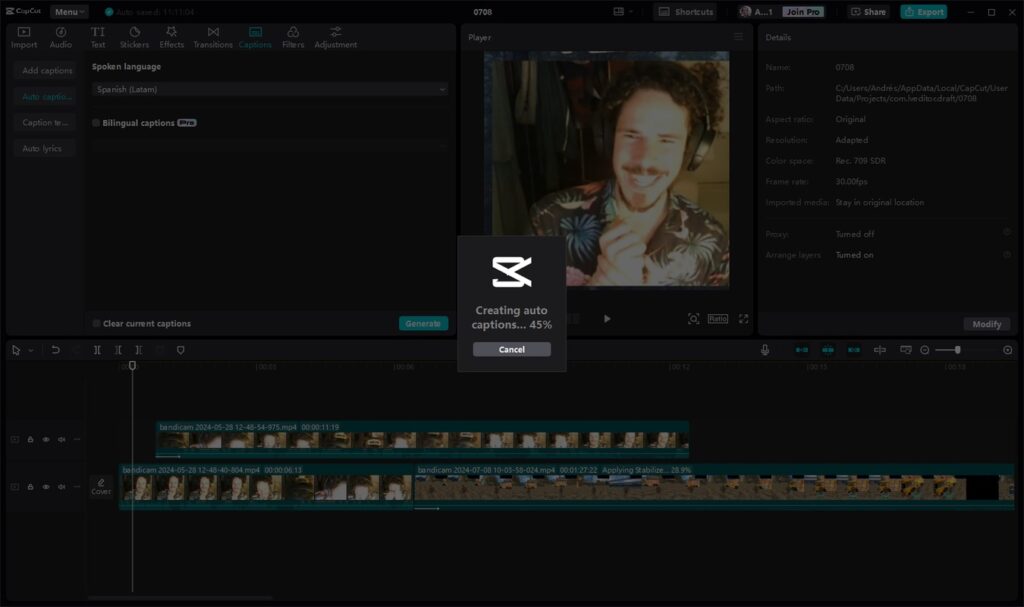1024x607 pixels.
Task: Export the video
Action: pos(923,12)
